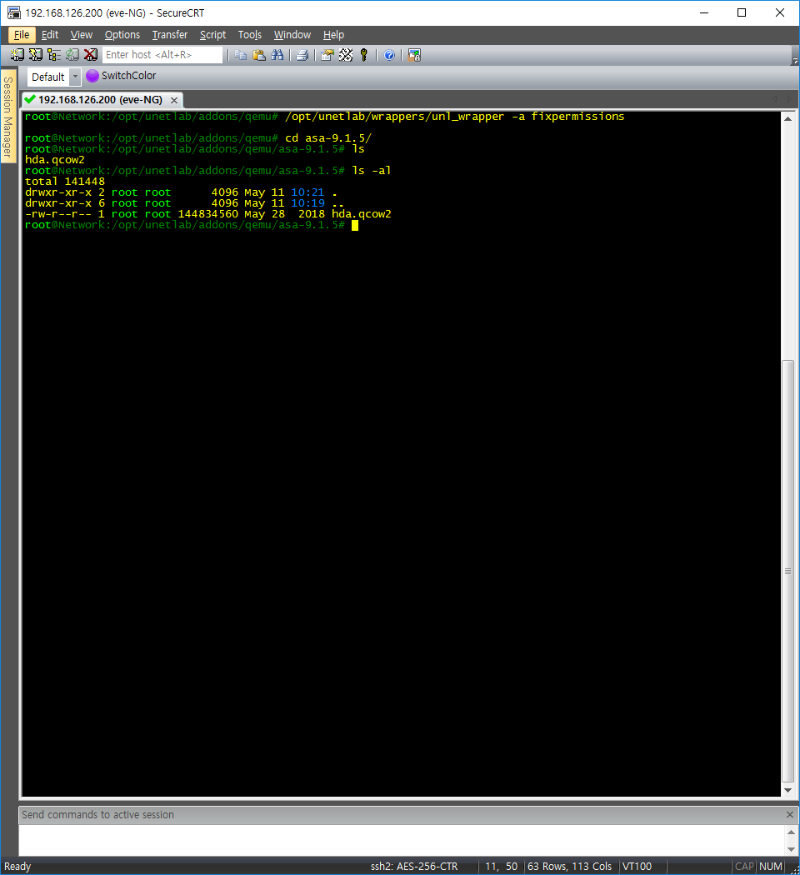Click the Quick Connect icon

click(x=36, y=55)
